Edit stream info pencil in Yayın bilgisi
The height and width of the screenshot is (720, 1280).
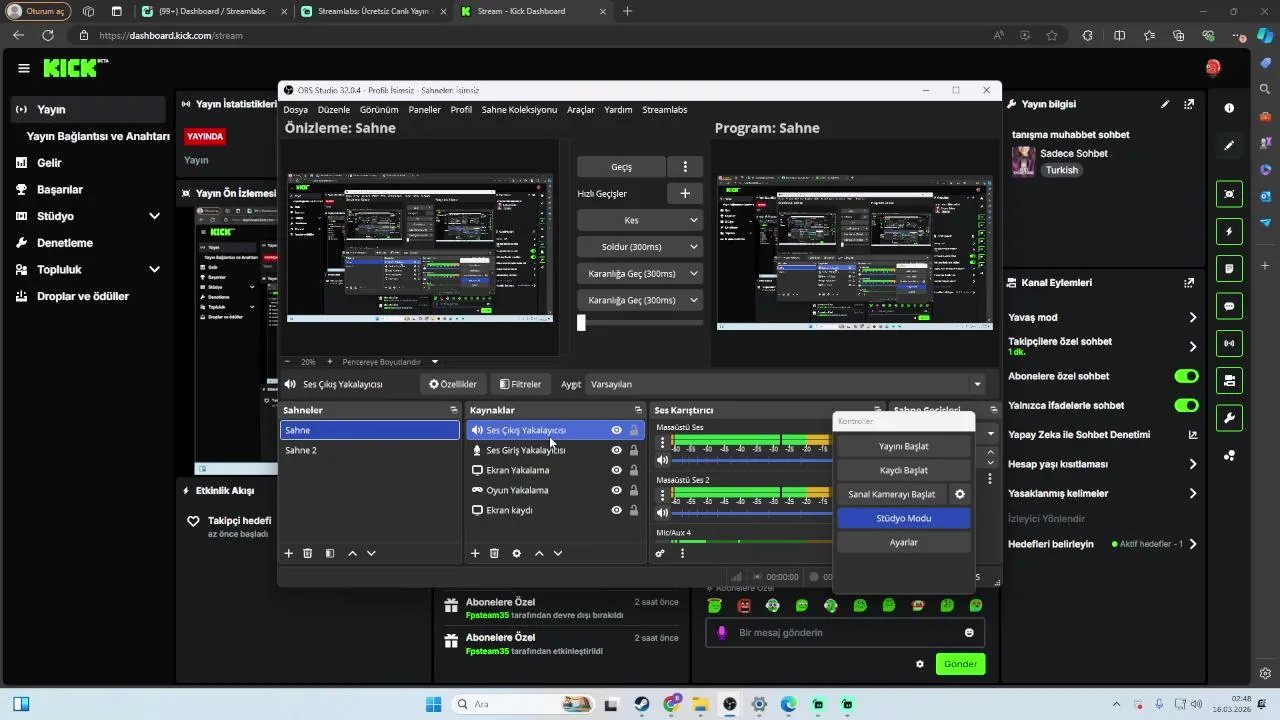[1165, 104]
